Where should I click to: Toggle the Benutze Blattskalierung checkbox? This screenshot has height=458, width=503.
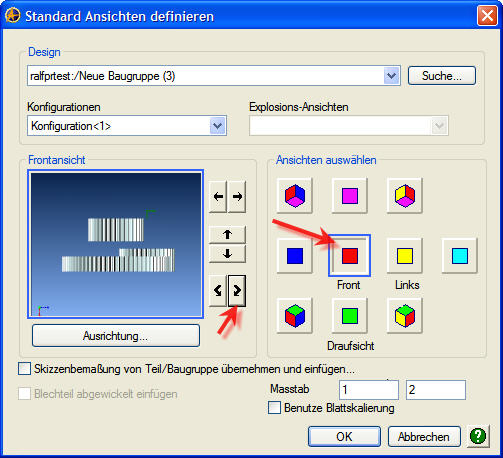click(x=274, y=408)
